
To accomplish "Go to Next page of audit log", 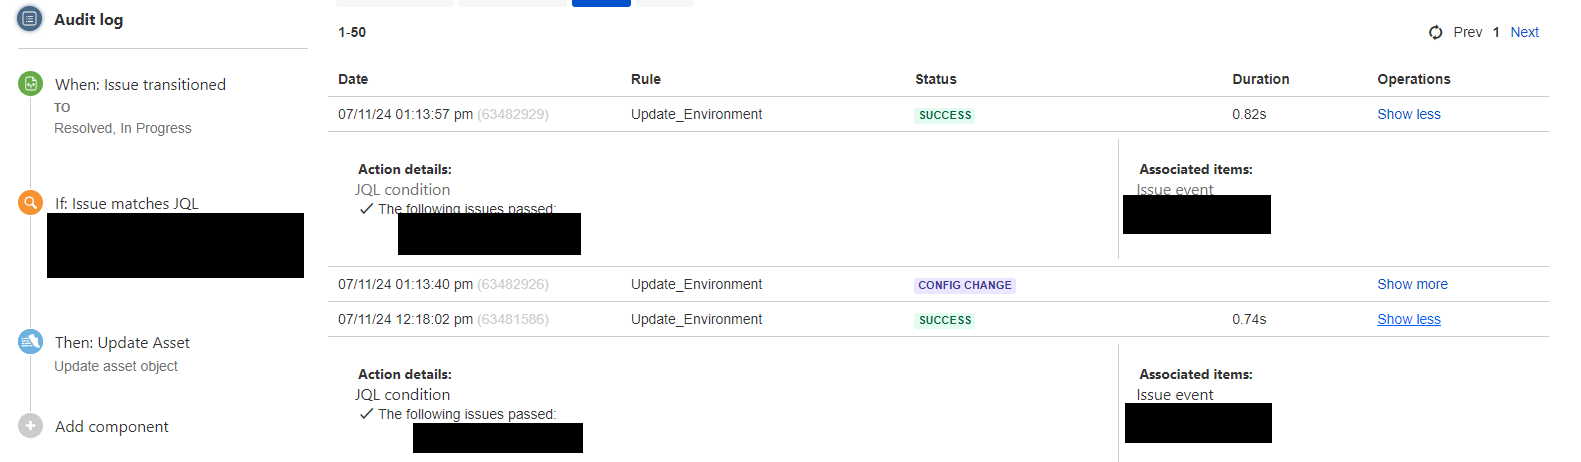I will pos(1524,32).
